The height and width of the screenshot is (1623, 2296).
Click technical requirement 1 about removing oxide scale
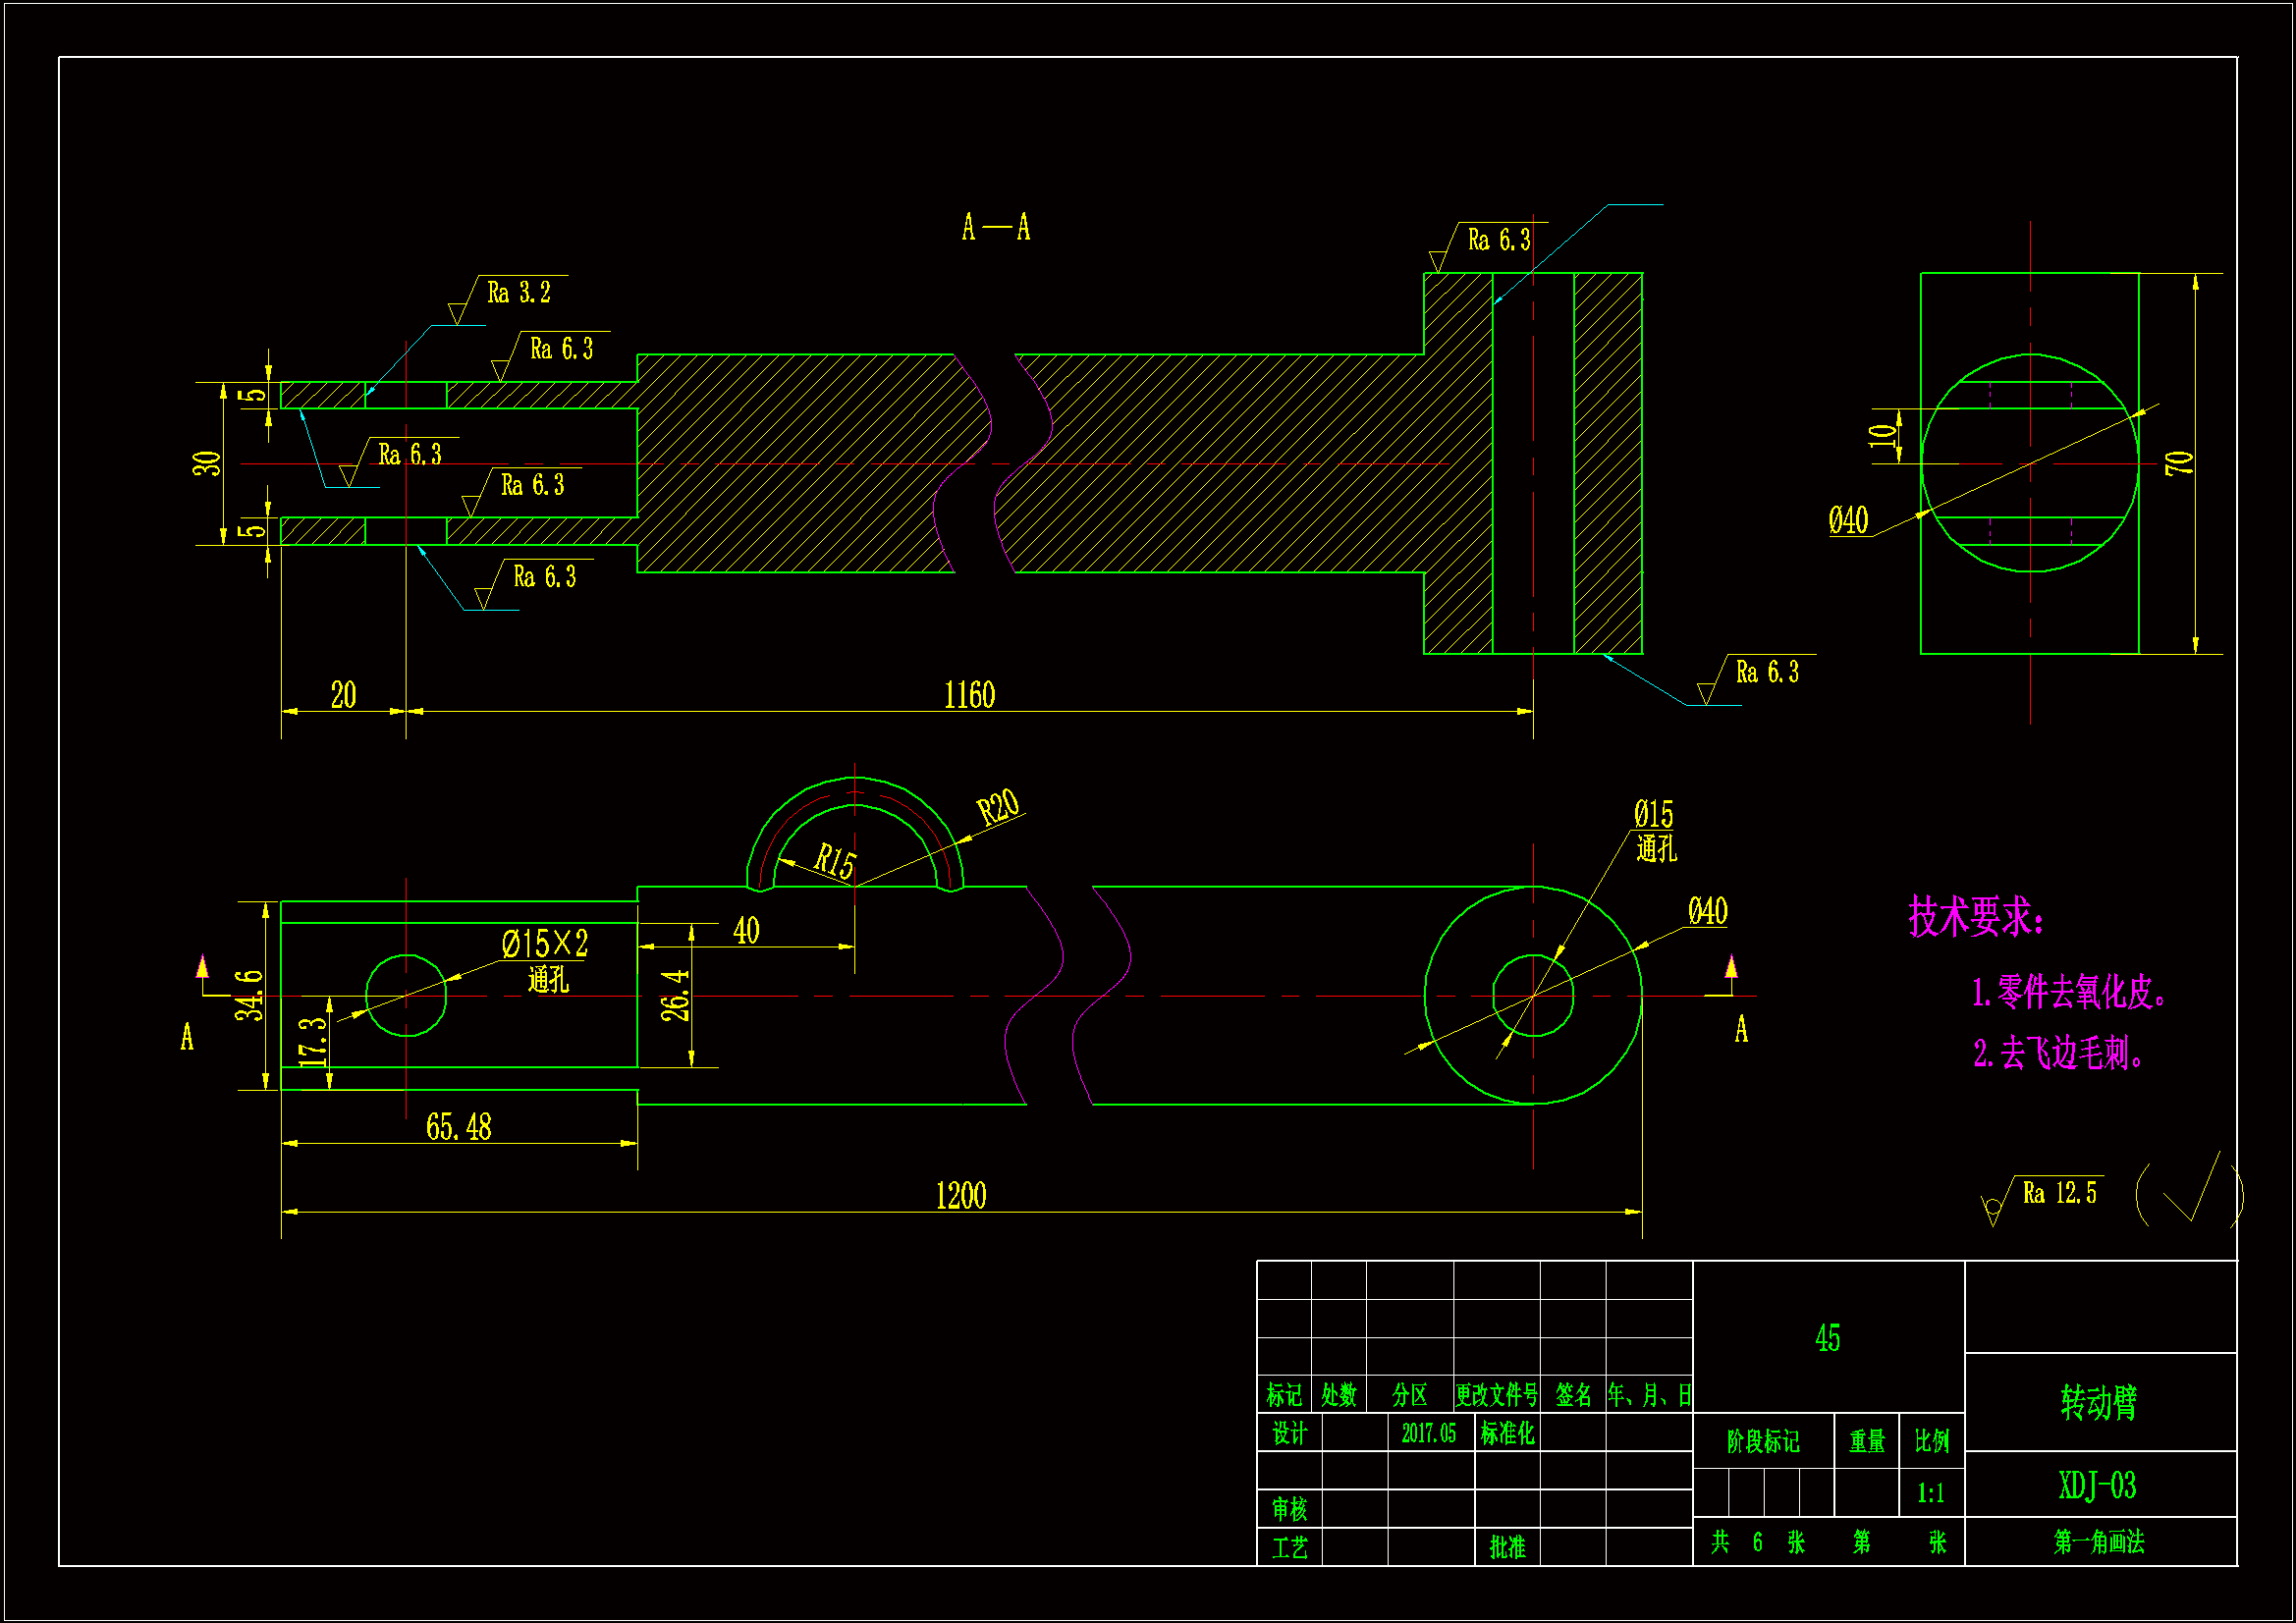2068,993
